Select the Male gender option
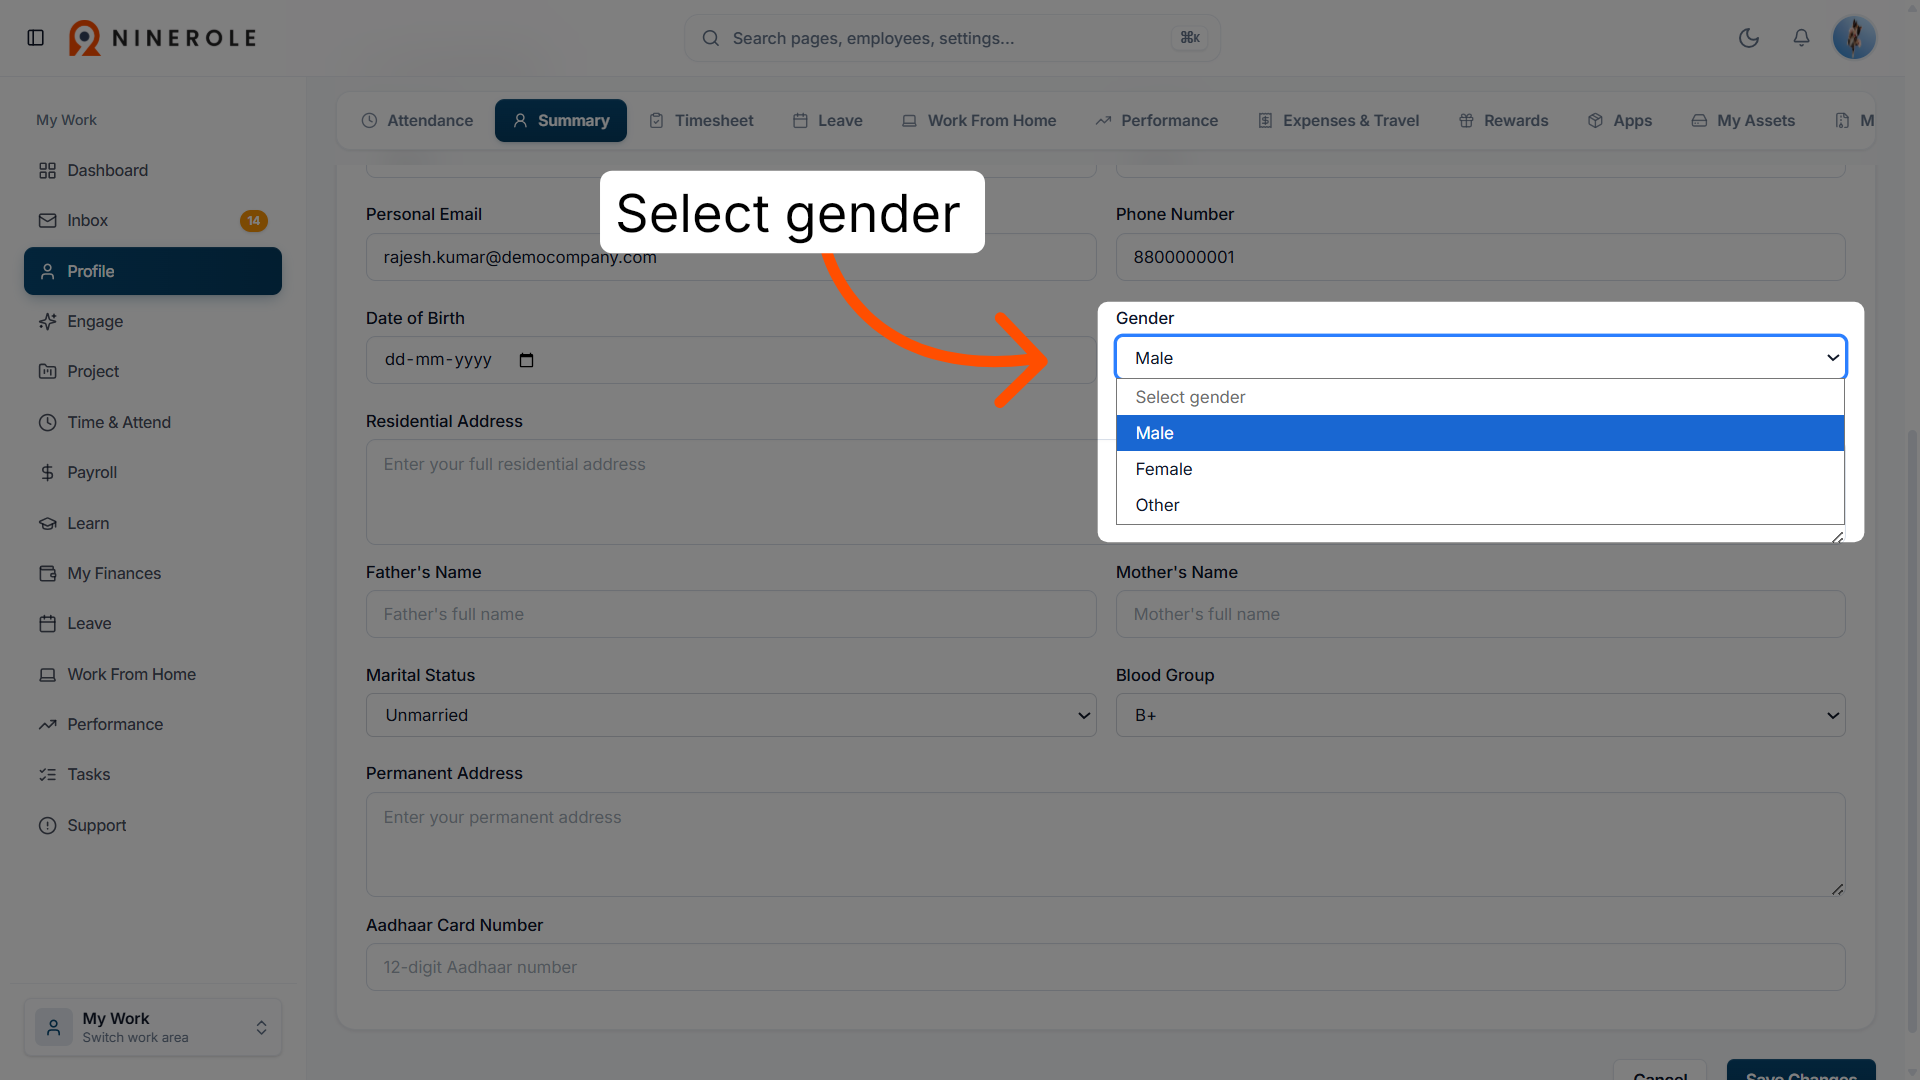Image resolution: width=1920 pixels, height=1080 pixels. pos(1480,433)
